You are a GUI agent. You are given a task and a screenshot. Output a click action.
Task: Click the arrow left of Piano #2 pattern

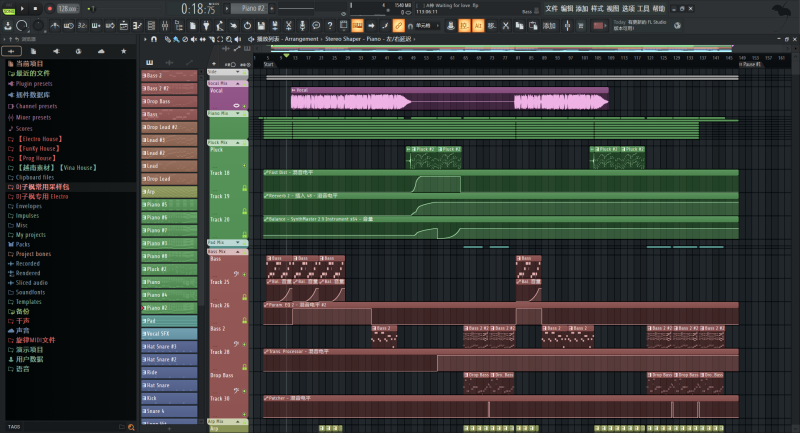pos(227,8)
